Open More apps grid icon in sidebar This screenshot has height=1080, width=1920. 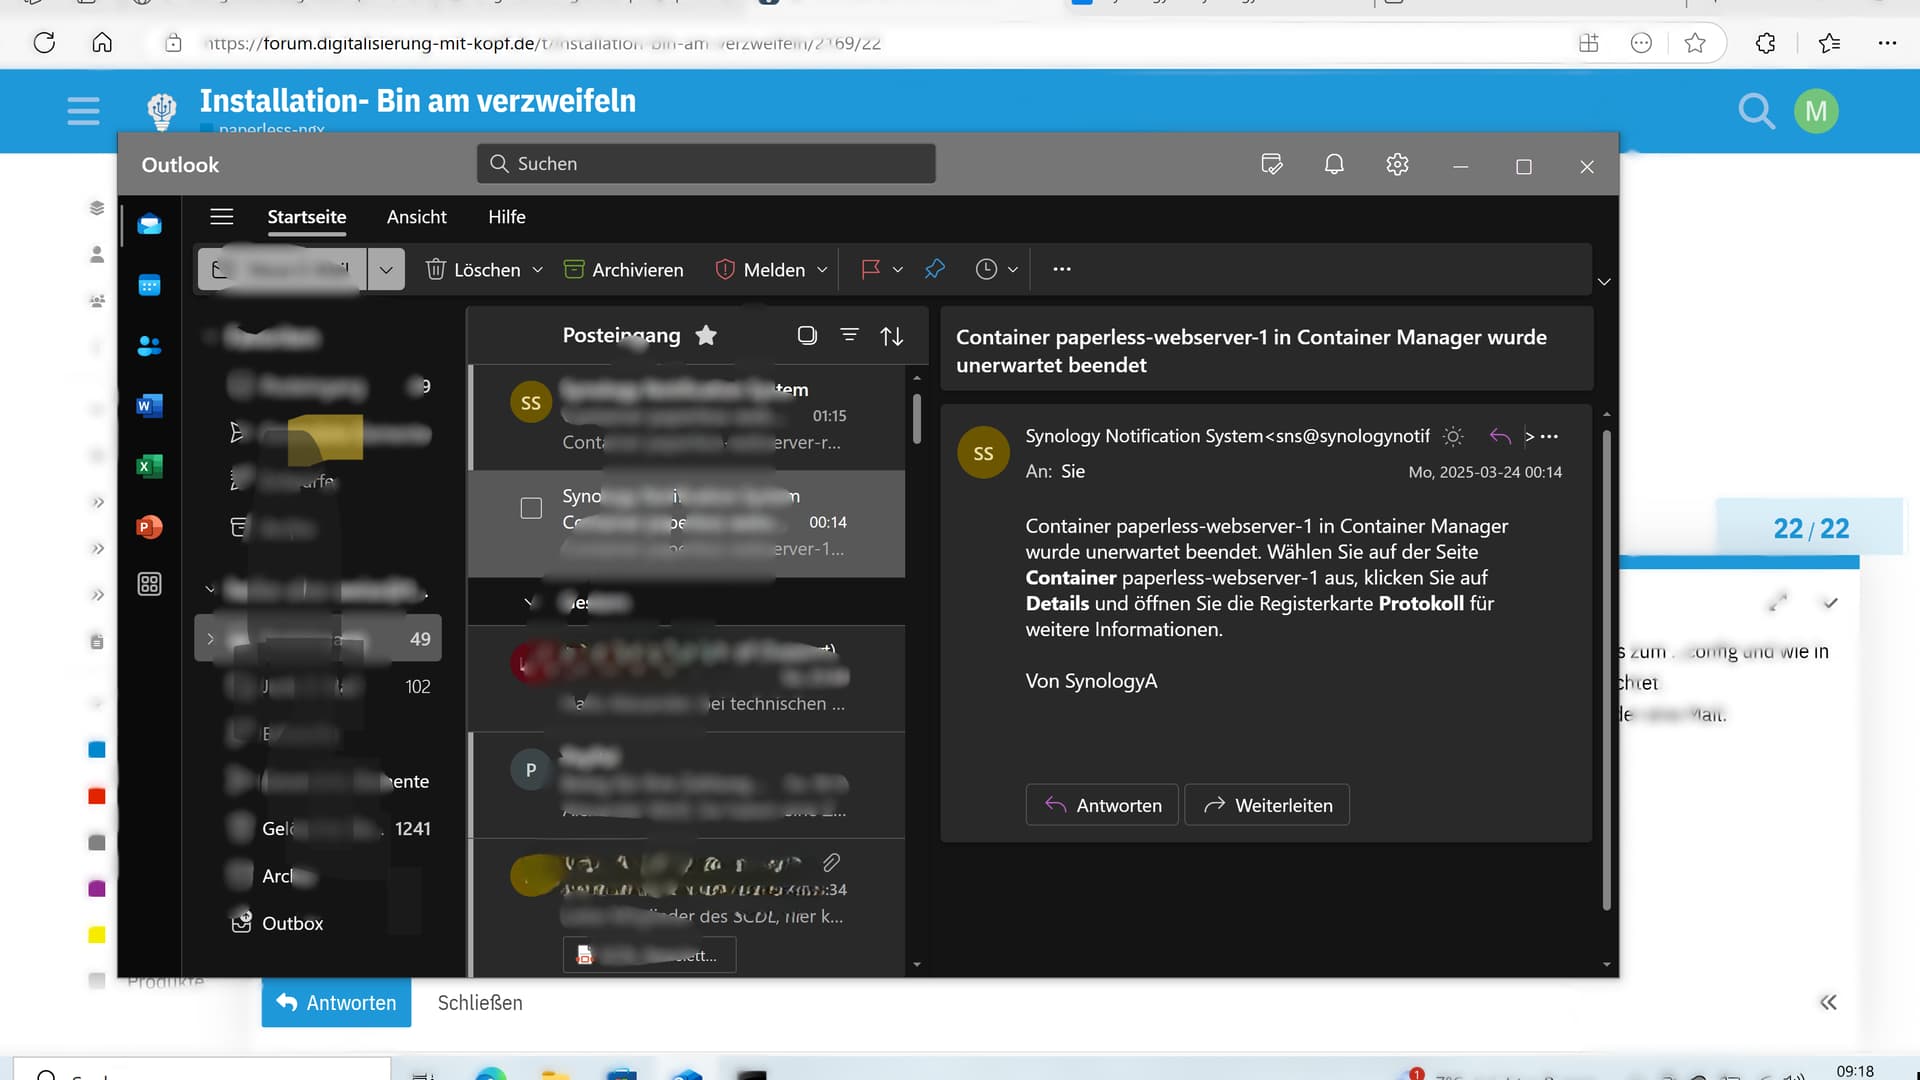pyautogui.click(x=150, y=584)
